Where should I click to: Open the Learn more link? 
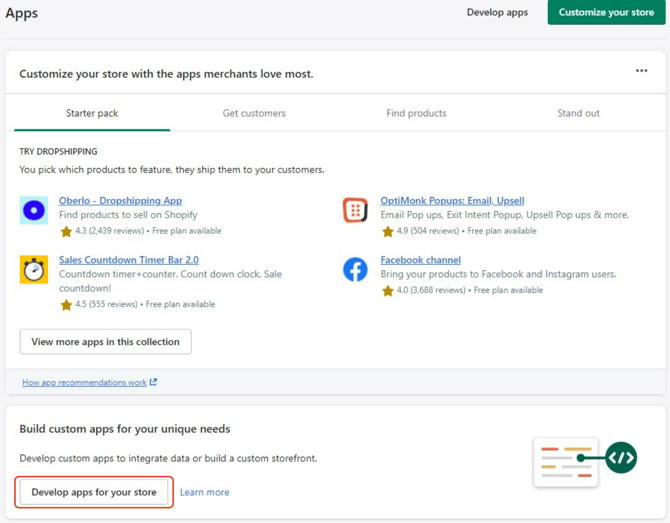click(204, 492)
